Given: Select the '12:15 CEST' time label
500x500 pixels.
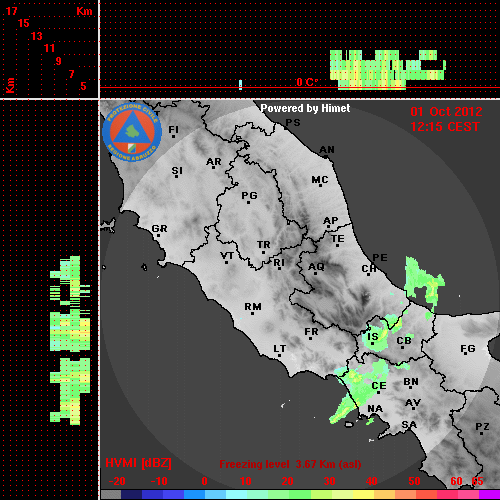Looking at the screenshot, I should click(x=445, y=127).
